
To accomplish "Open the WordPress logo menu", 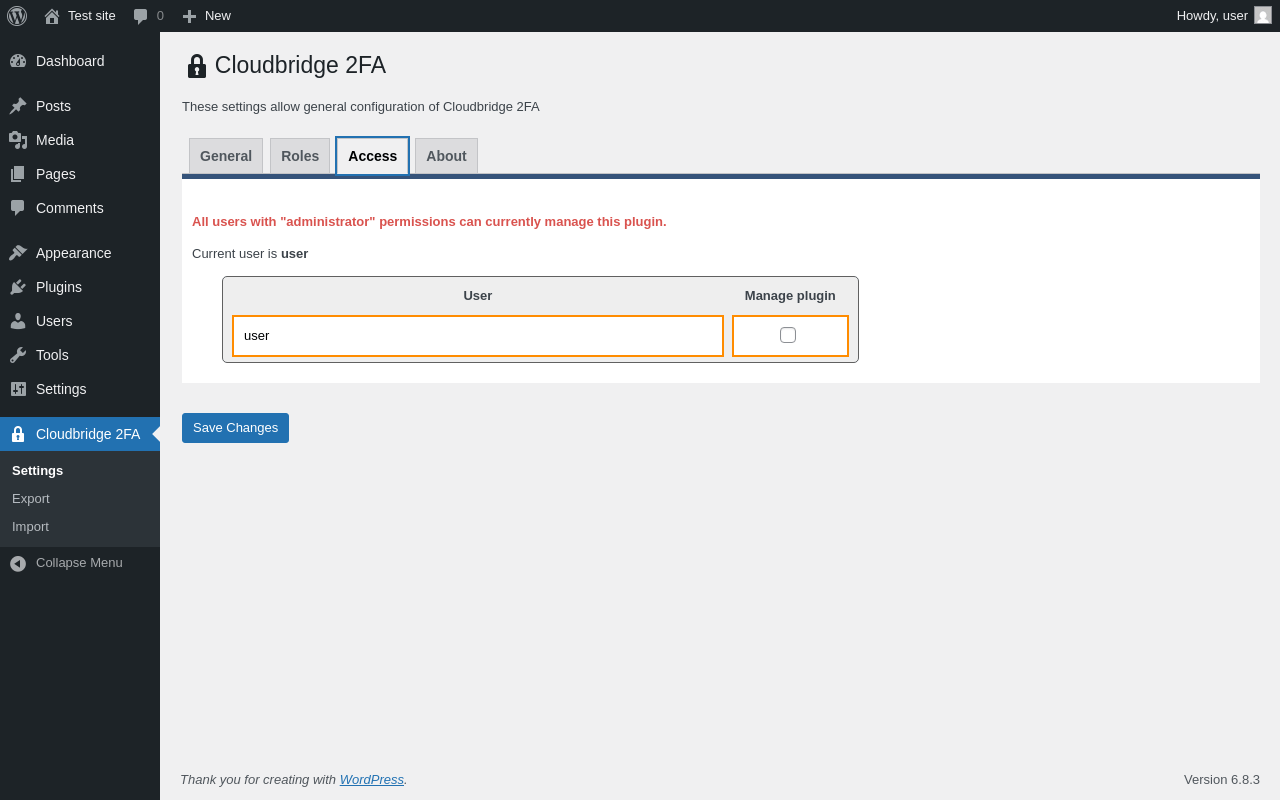I will tap(17, 16).
